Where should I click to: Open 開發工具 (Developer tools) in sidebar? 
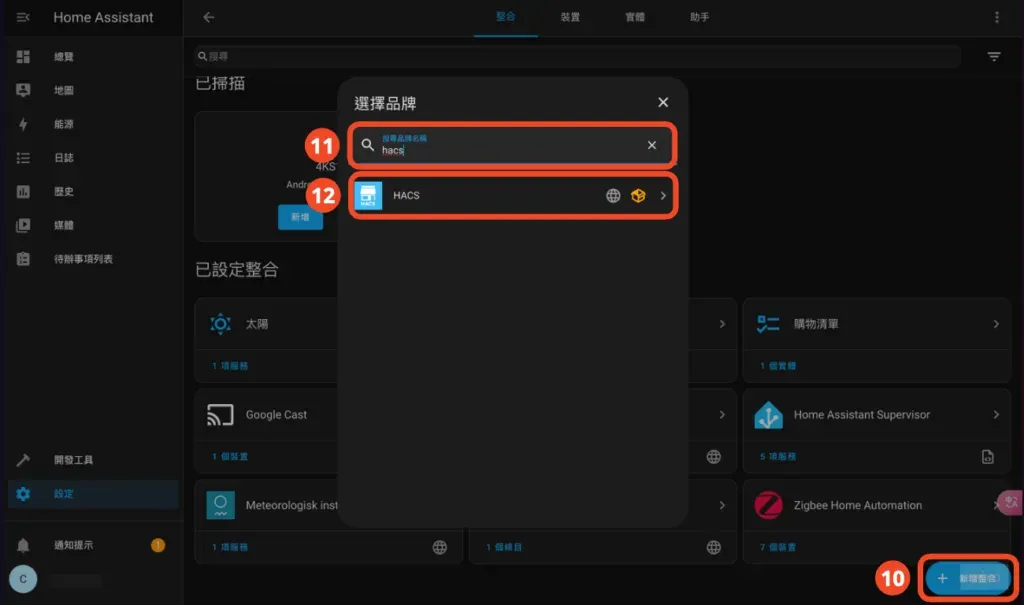(x=22, y=460)
